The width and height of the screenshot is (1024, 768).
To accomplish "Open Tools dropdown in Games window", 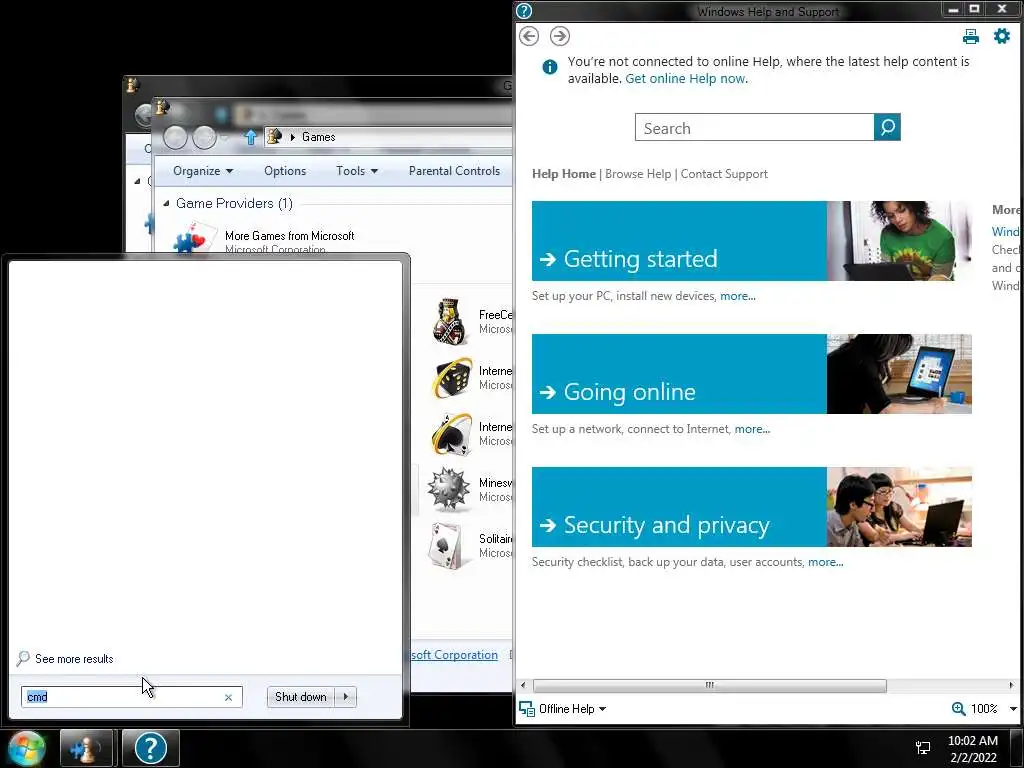I will 357,170.
